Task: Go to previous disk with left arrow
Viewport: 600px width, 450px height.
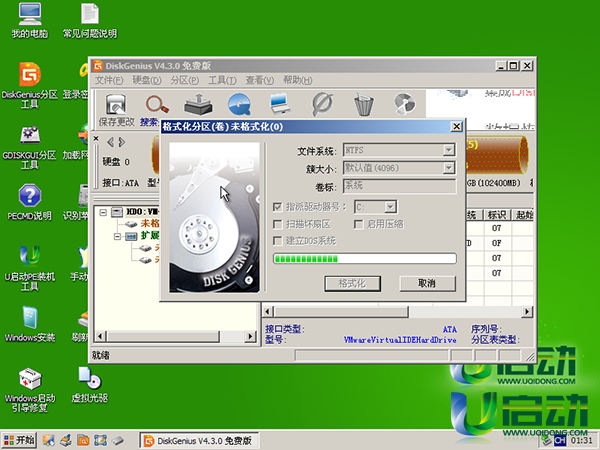Action: pos(110,142)
